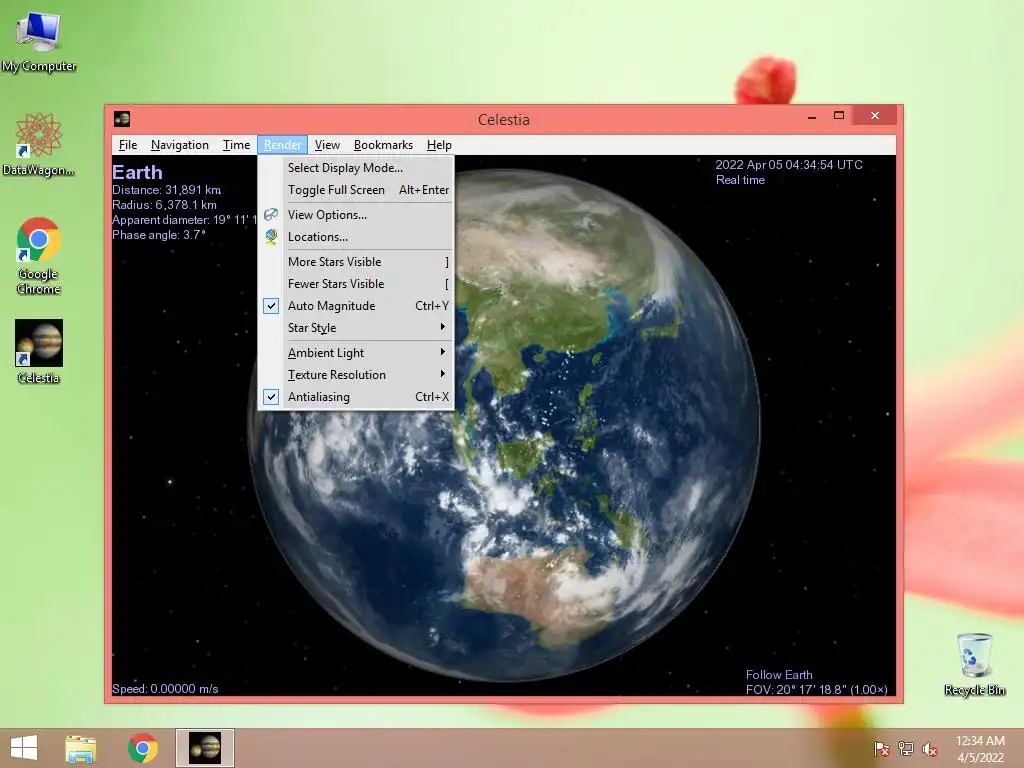
Task: Open the network tray icon
Action: pos(906,749)
